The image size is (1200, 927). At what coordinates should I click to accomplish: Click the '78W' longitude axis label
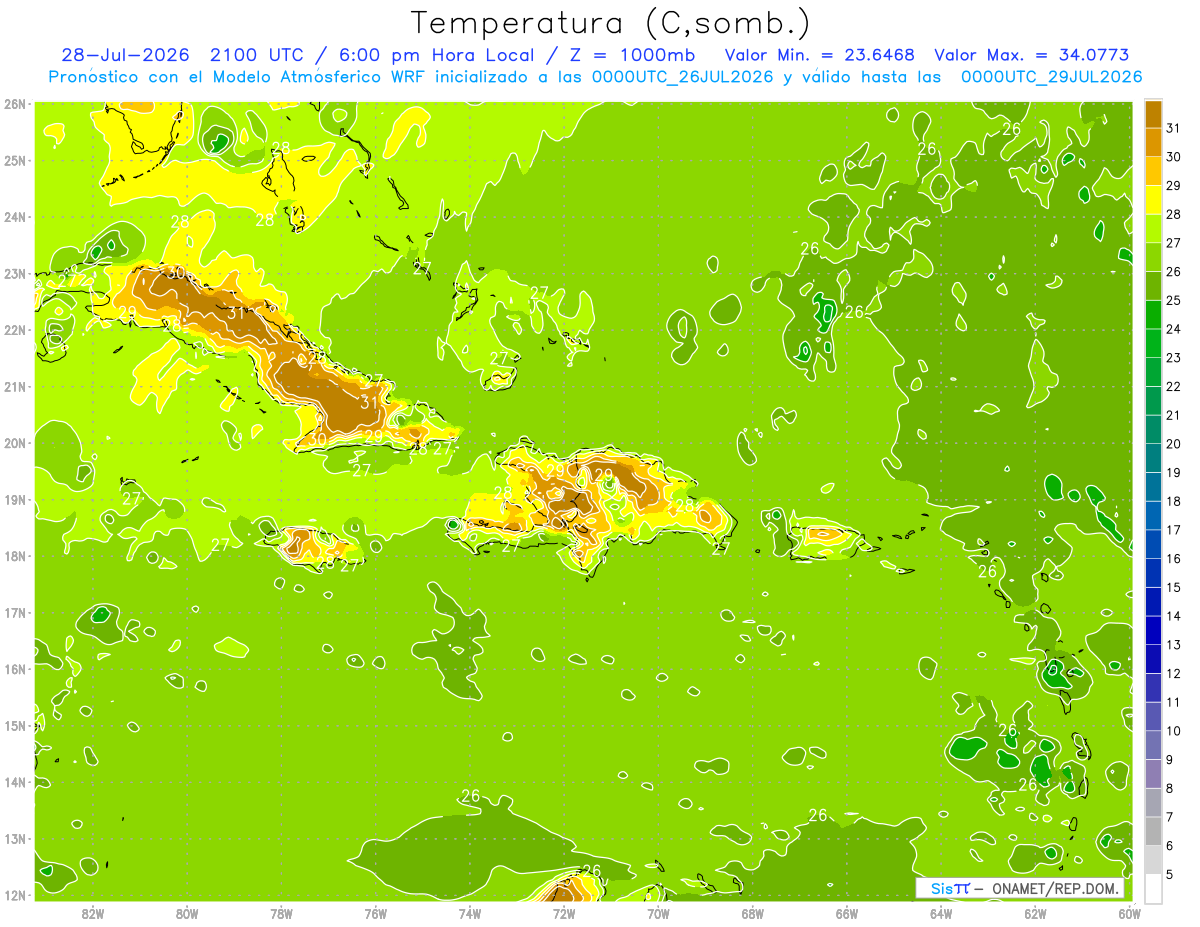coord(281,913)
